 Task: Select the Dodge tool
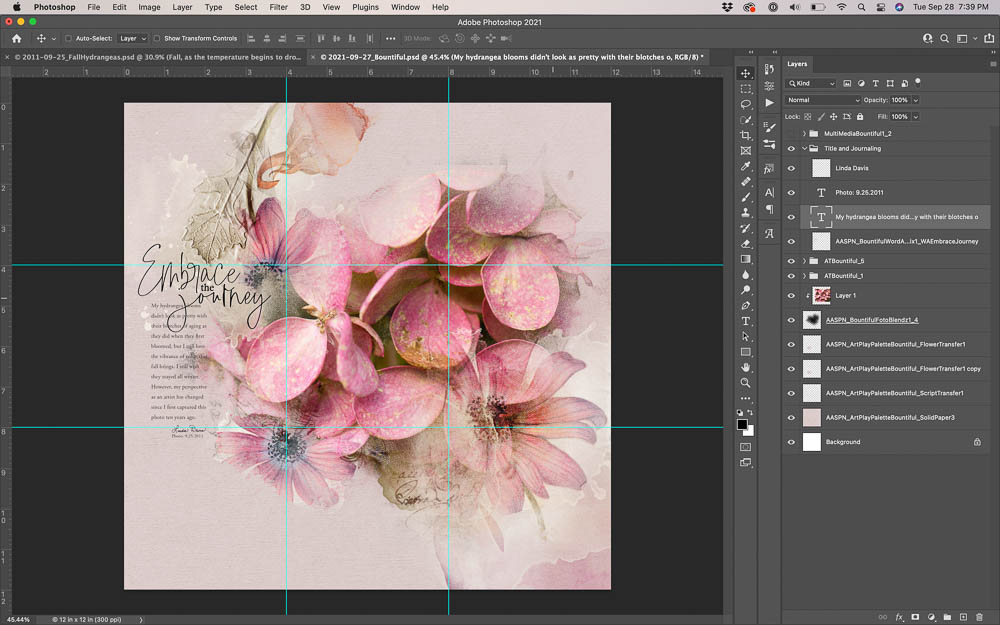point(746,290)
